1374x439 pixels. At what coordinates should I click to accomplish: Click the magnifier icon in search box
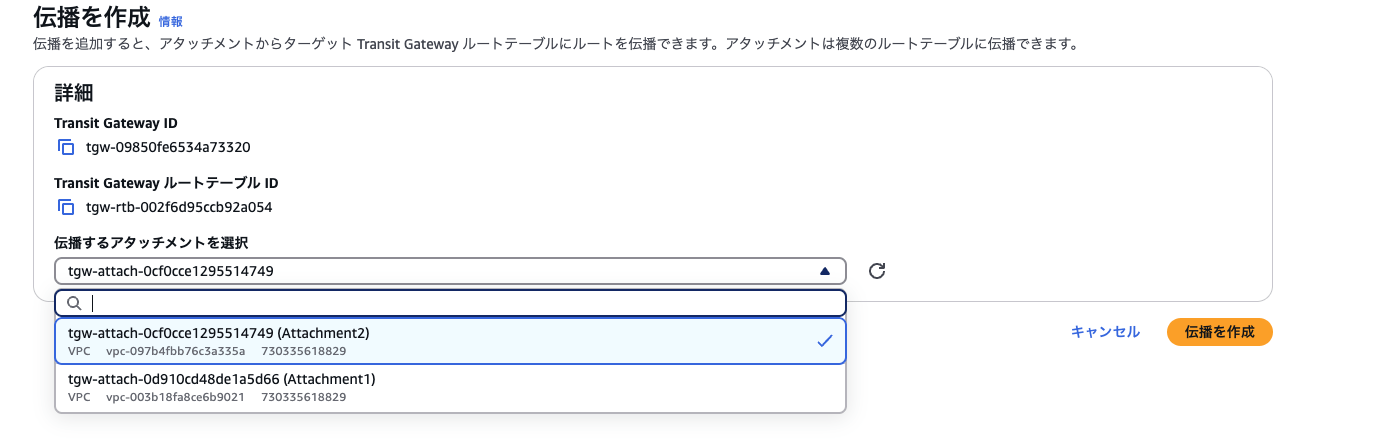(x=74, y=303)
